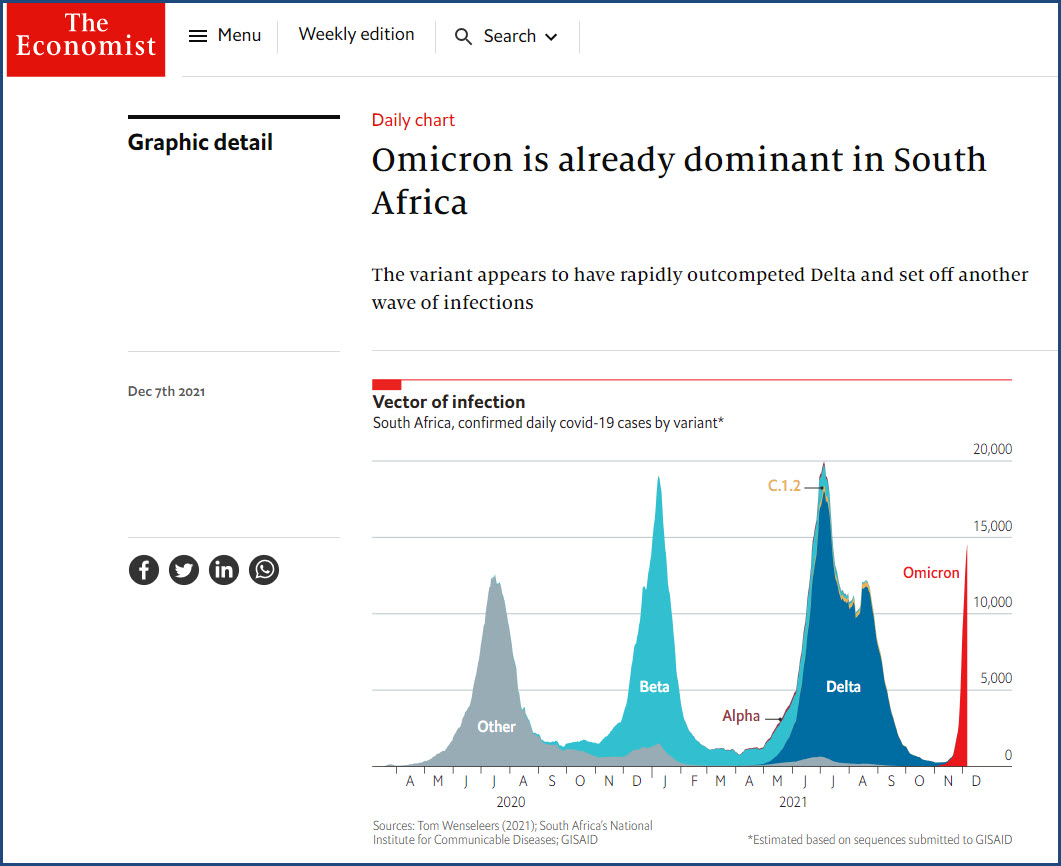Open the Daily chart category link
This screenshot has width=1061, height=866.
pos(413,120)
